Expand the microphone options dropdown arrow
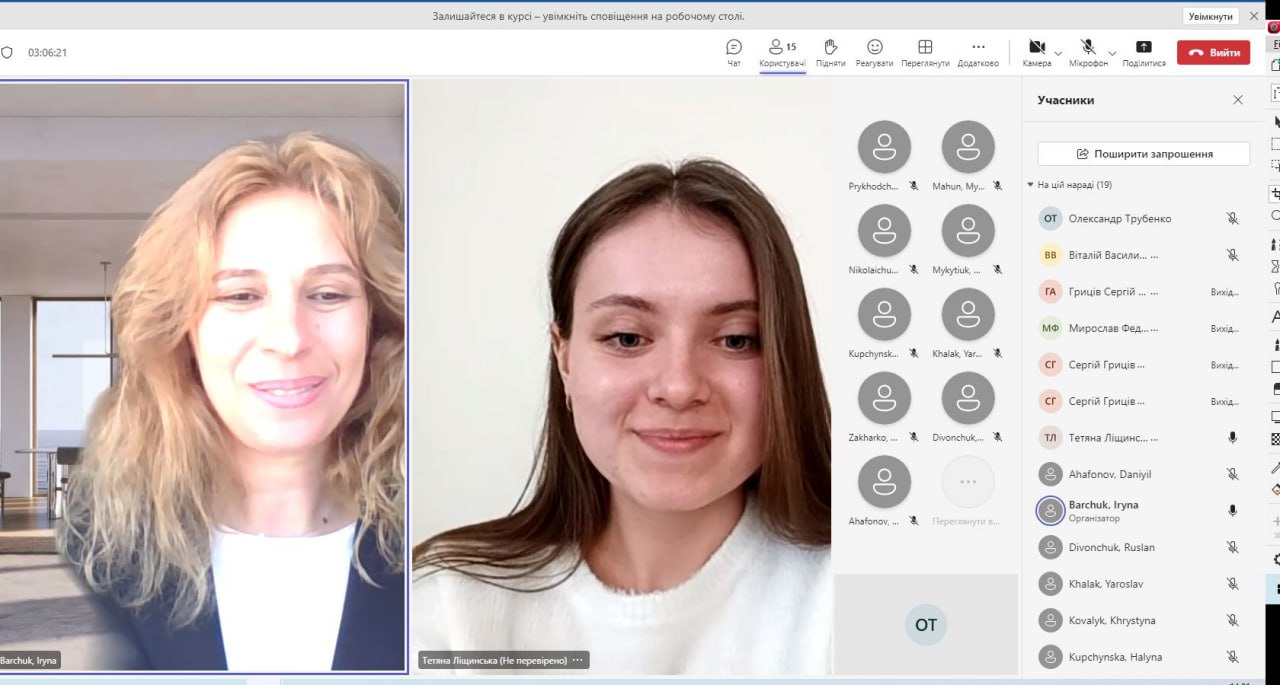This screenshot has width=1280, height=685. click(1112, 53)
